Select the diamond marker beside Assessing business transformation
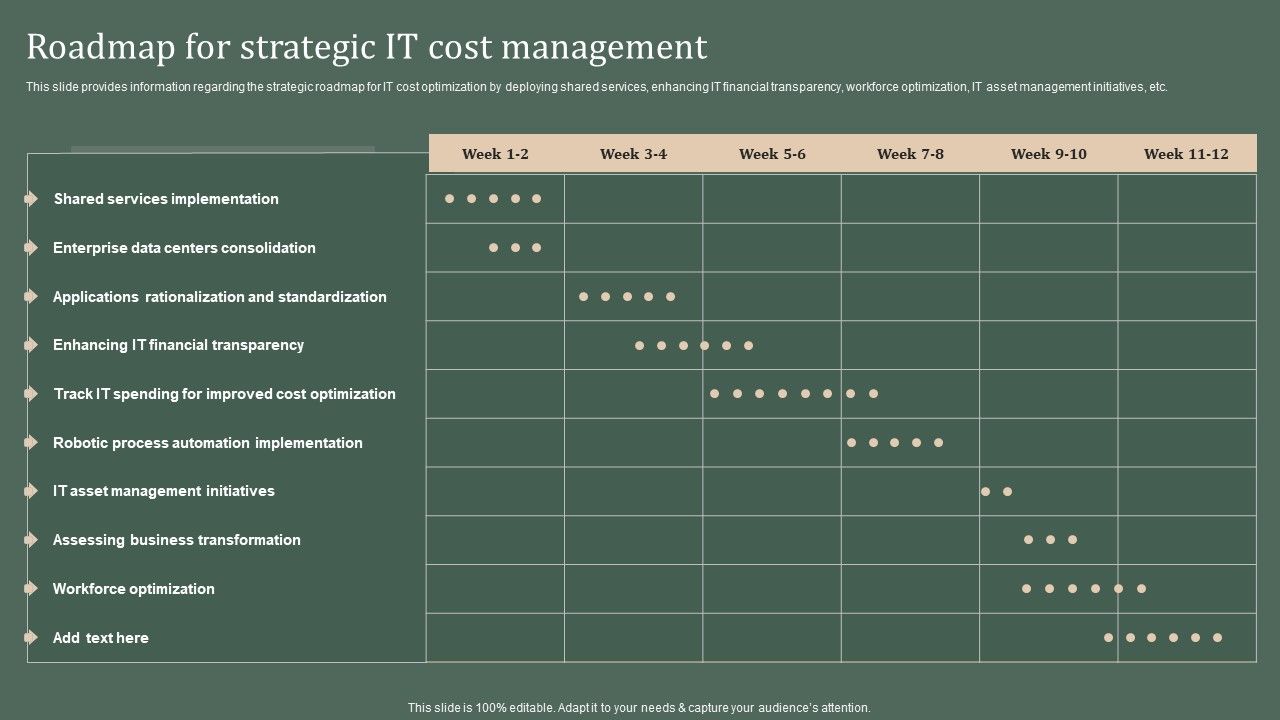The width and height of the screenshot is (1280, 720). point(30,540)
